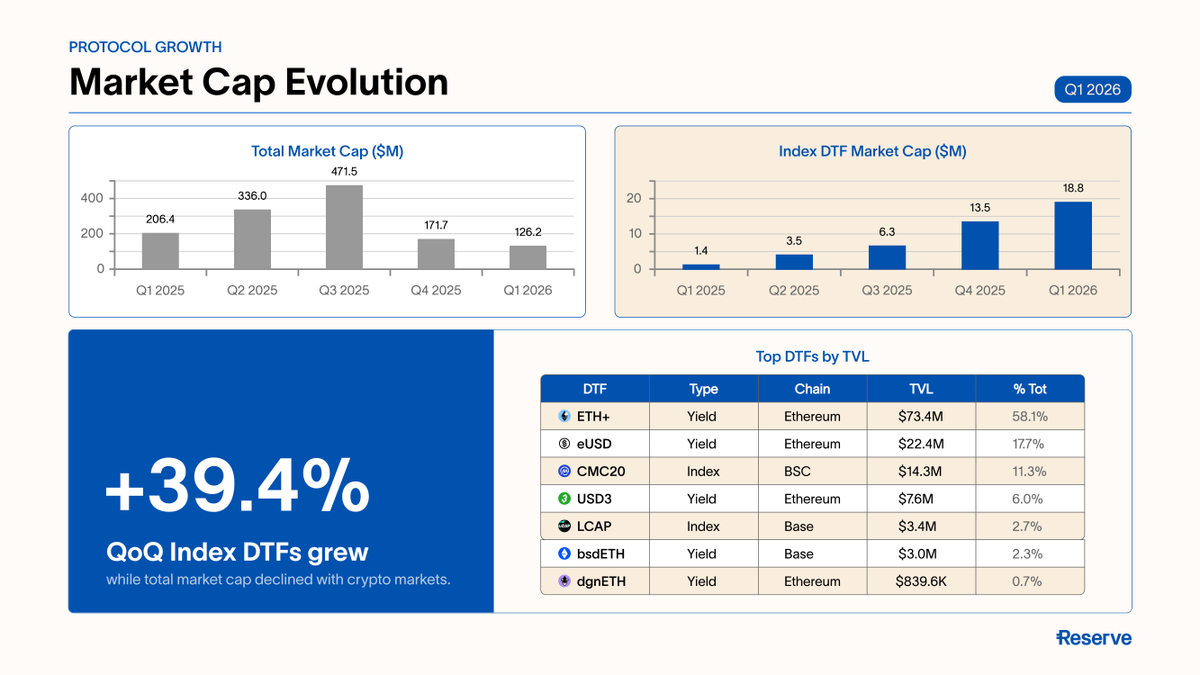Select the TVL column header

(920, 389)
